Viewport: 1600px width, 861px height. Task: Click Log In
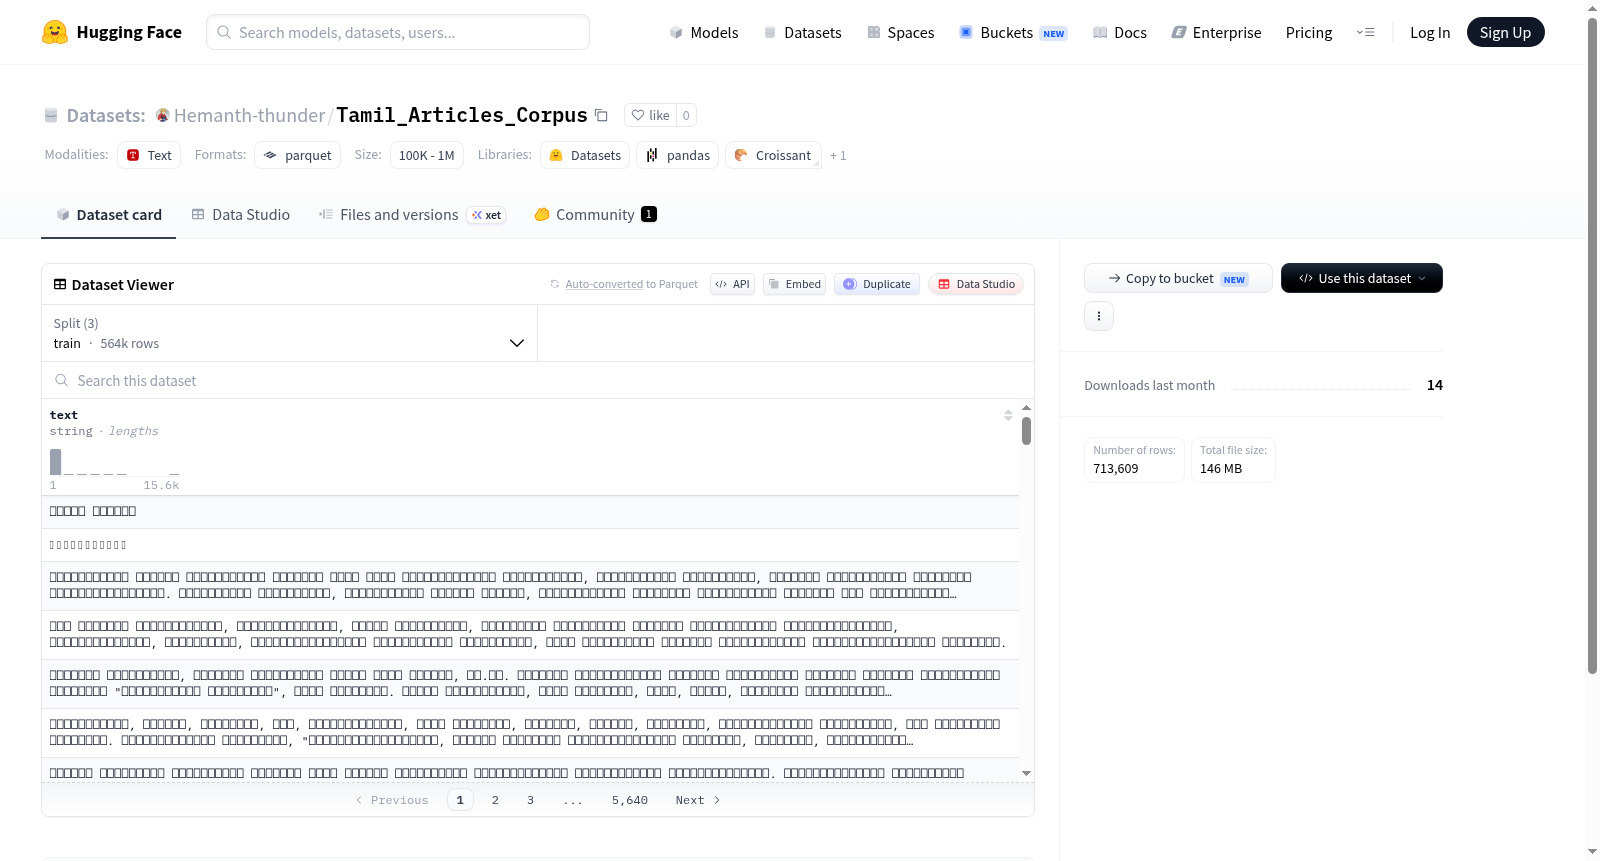coord(1430,32)
